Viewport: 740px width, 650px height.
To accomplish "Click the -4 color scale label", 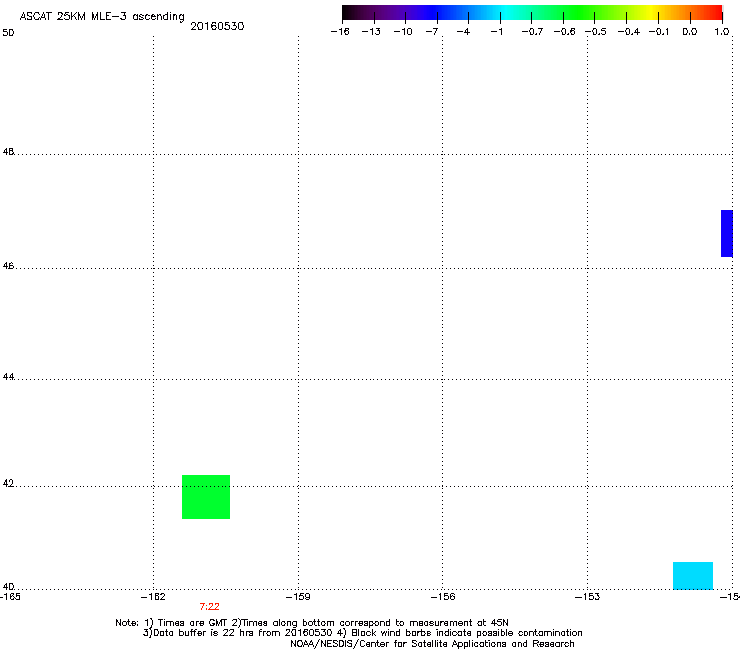I will point(464,32).
